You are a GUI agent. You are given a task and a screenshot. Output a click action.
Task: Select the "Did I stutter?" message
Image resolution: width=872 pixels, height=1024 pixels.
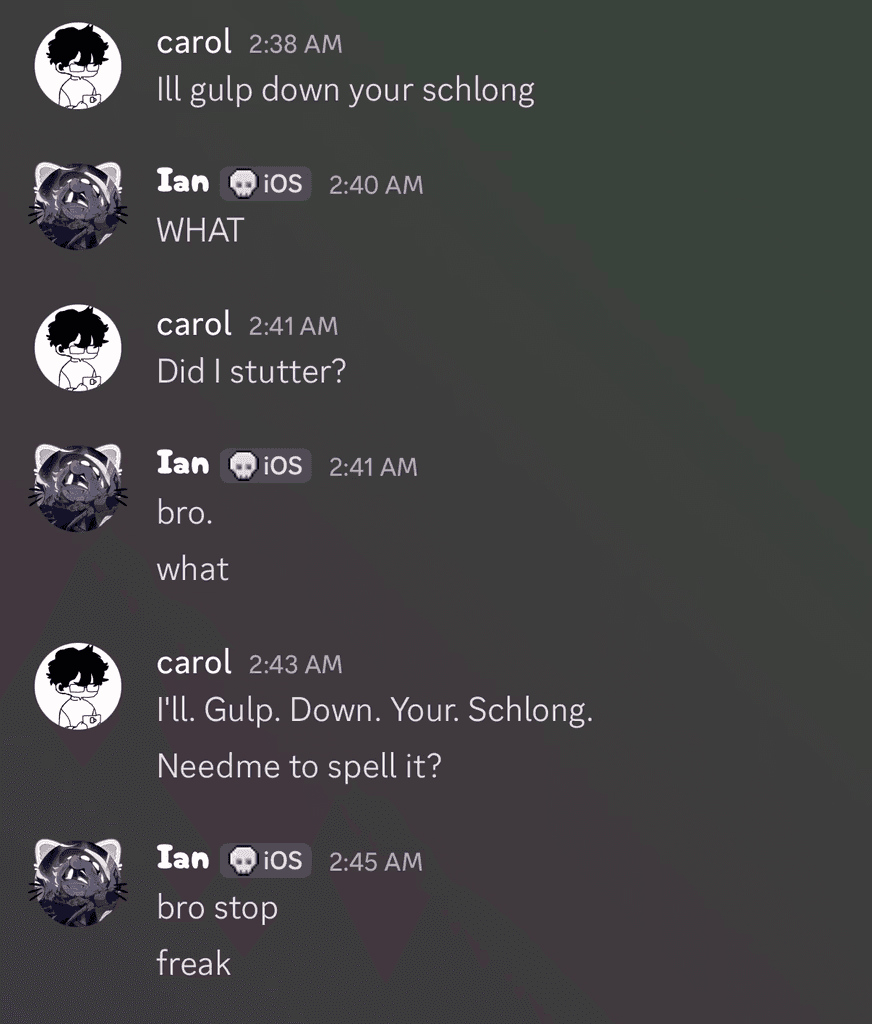(251, 372)
